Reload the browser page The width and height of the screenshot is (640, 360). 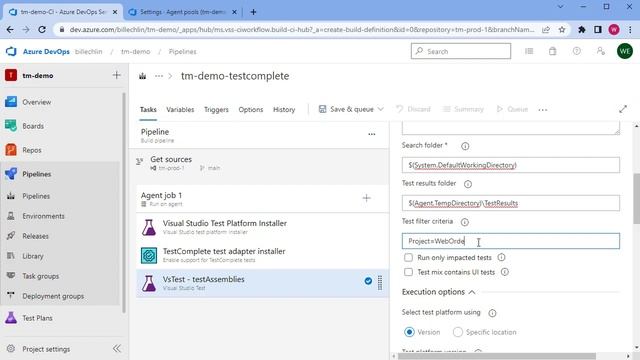(42, 29)
